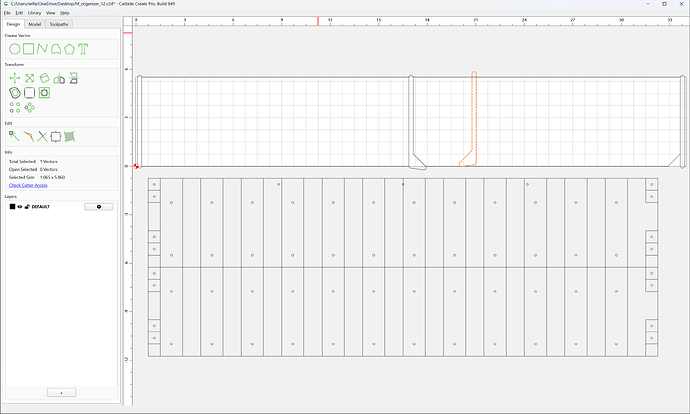Select the Text creation tool
Viewport: 690px width, 414px height.
click(x=83, y=49)
